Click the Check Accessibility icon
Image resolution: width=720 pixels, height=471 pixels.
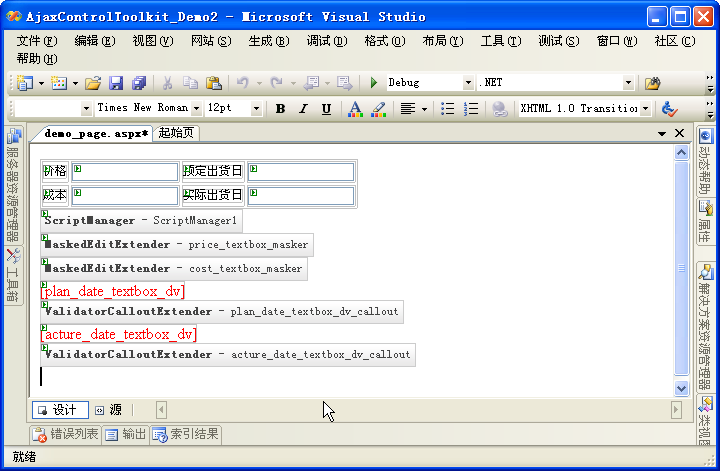[669, 109]
